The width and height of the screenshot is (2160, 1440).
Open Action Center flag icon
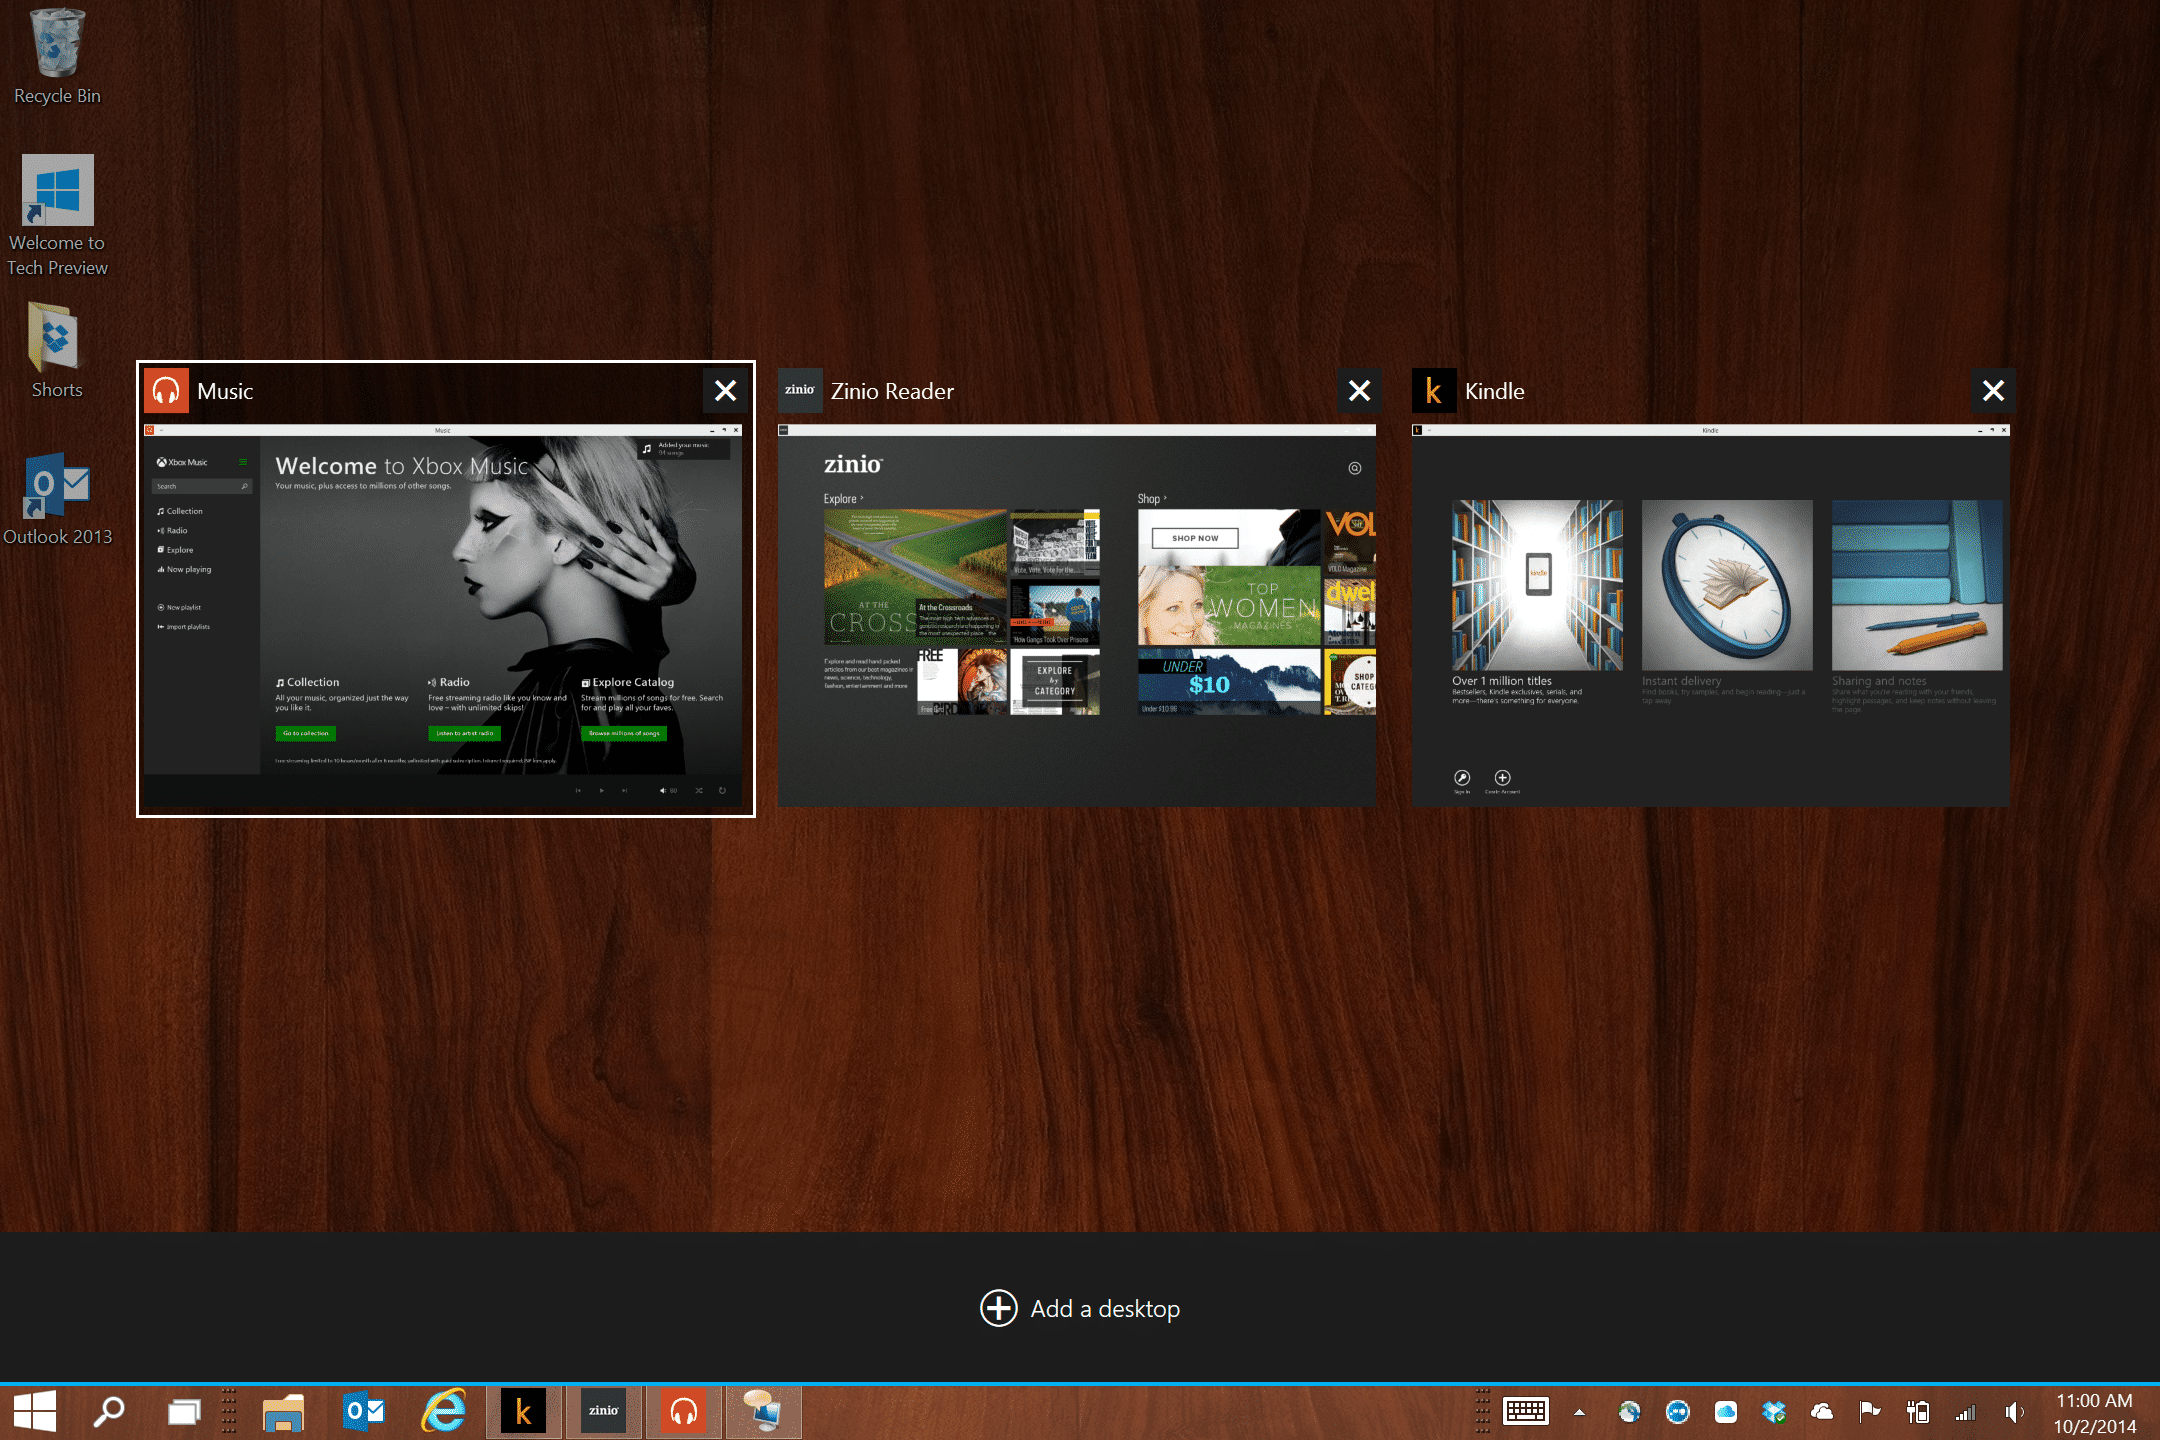coord(1869,1412)
